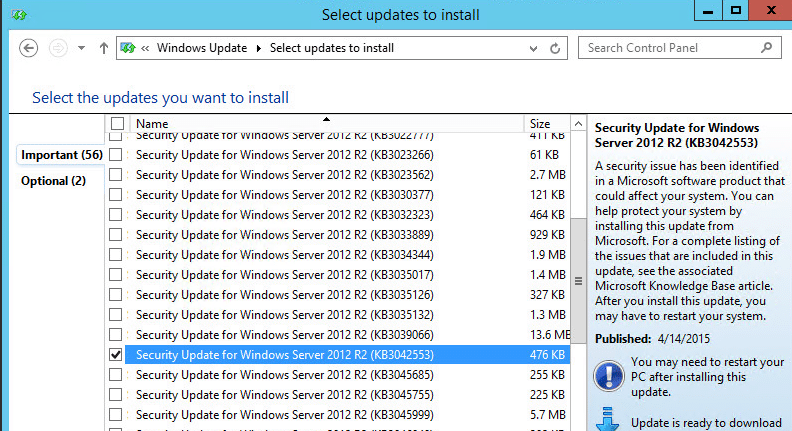Image resolution: width=792 pixels, height=431 pixels.
Task: Switch to Optional (2) updates tab
Action: tap(54, 181)
